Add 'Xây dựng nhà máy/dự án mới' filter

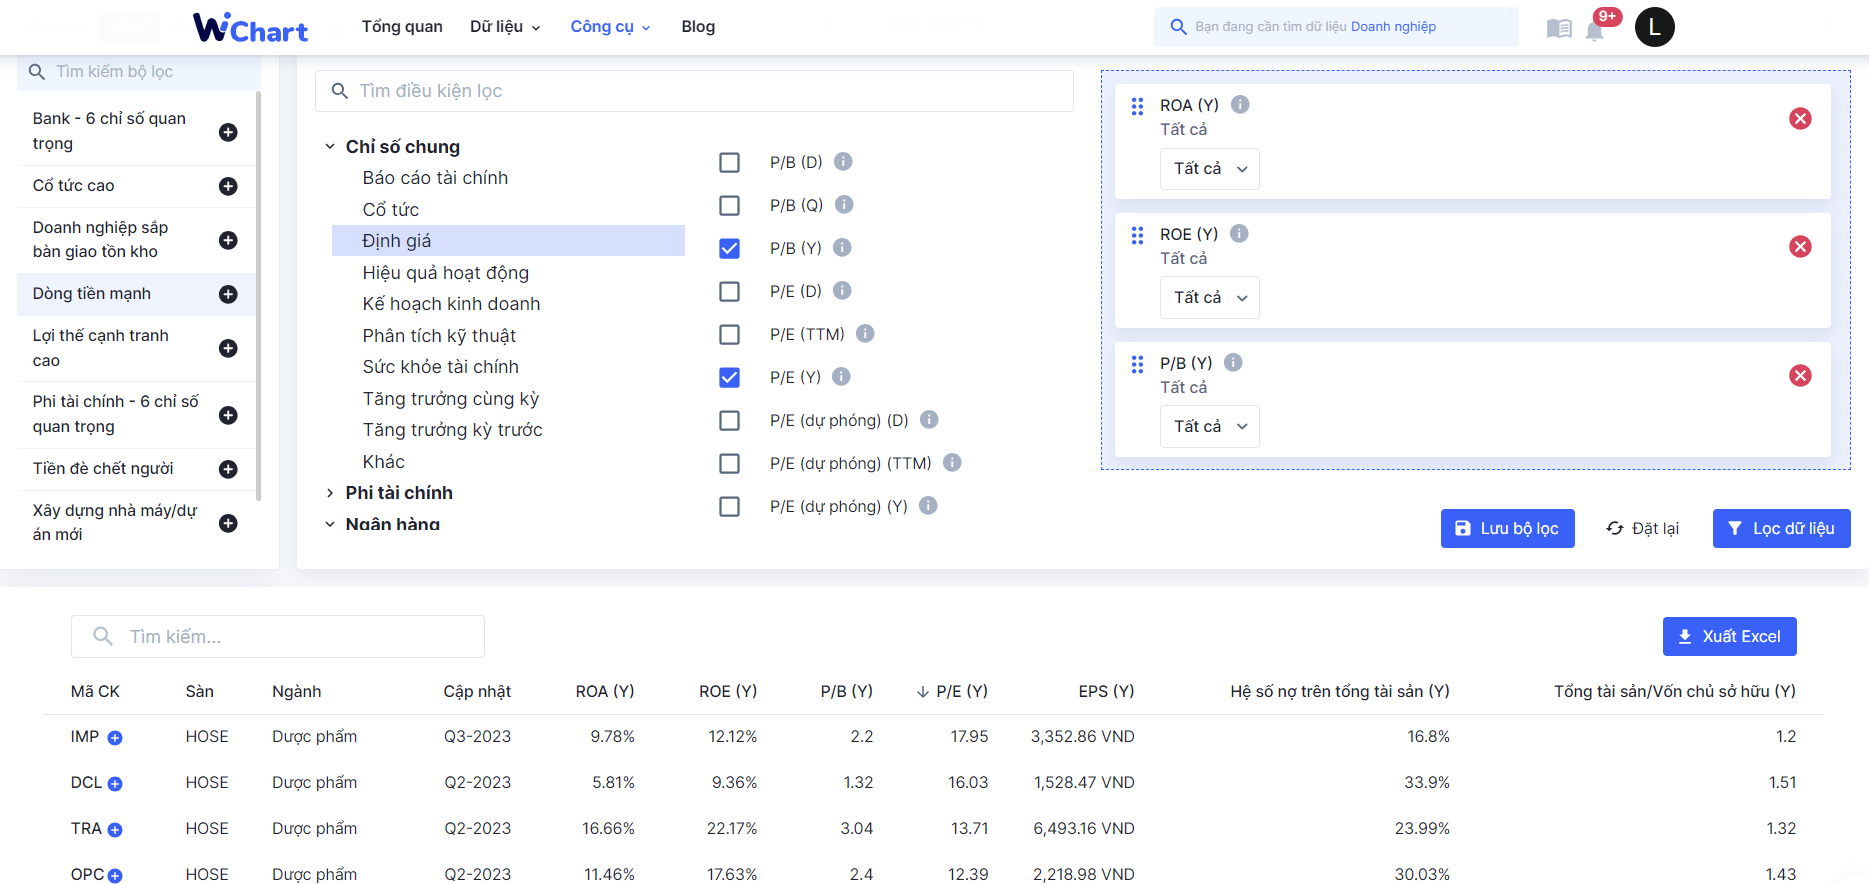[228, 523]
